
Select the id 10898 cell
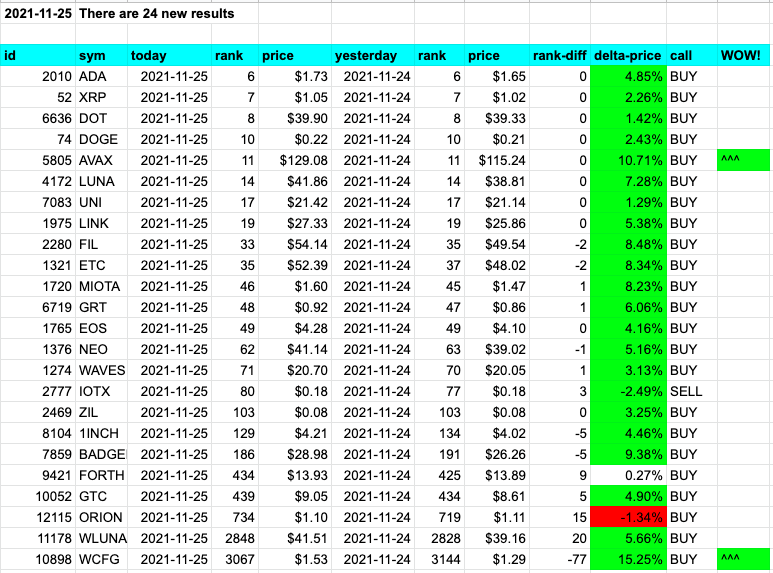(38, 559)
